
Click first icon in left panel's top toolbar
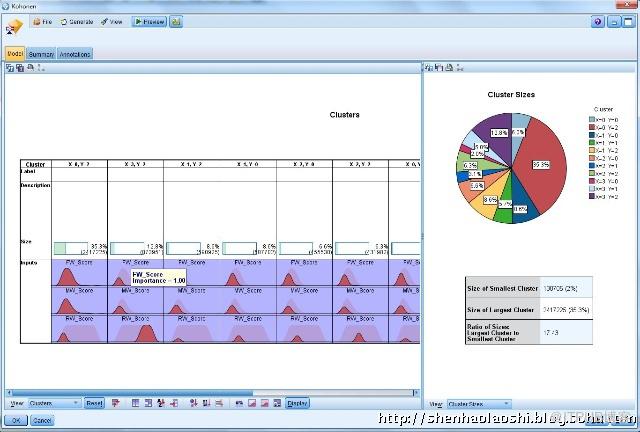[x=9, y=68]
